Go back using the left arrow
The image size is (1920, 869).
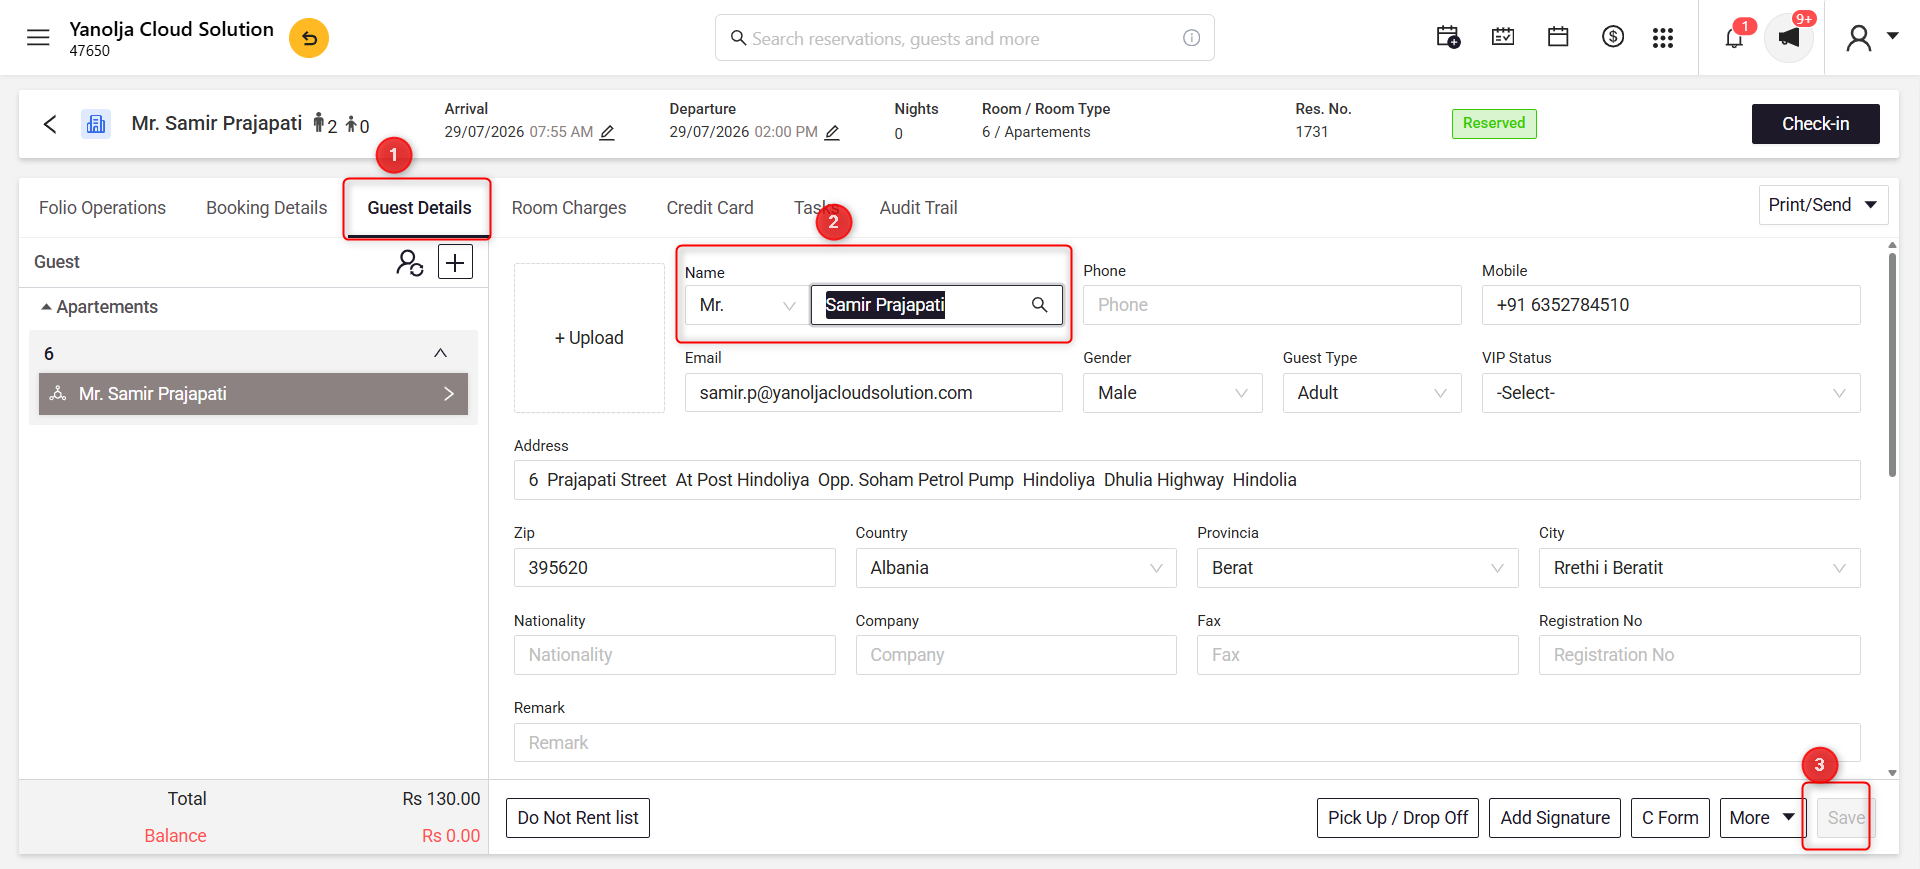pyautogui.click(x=50, y=124)
